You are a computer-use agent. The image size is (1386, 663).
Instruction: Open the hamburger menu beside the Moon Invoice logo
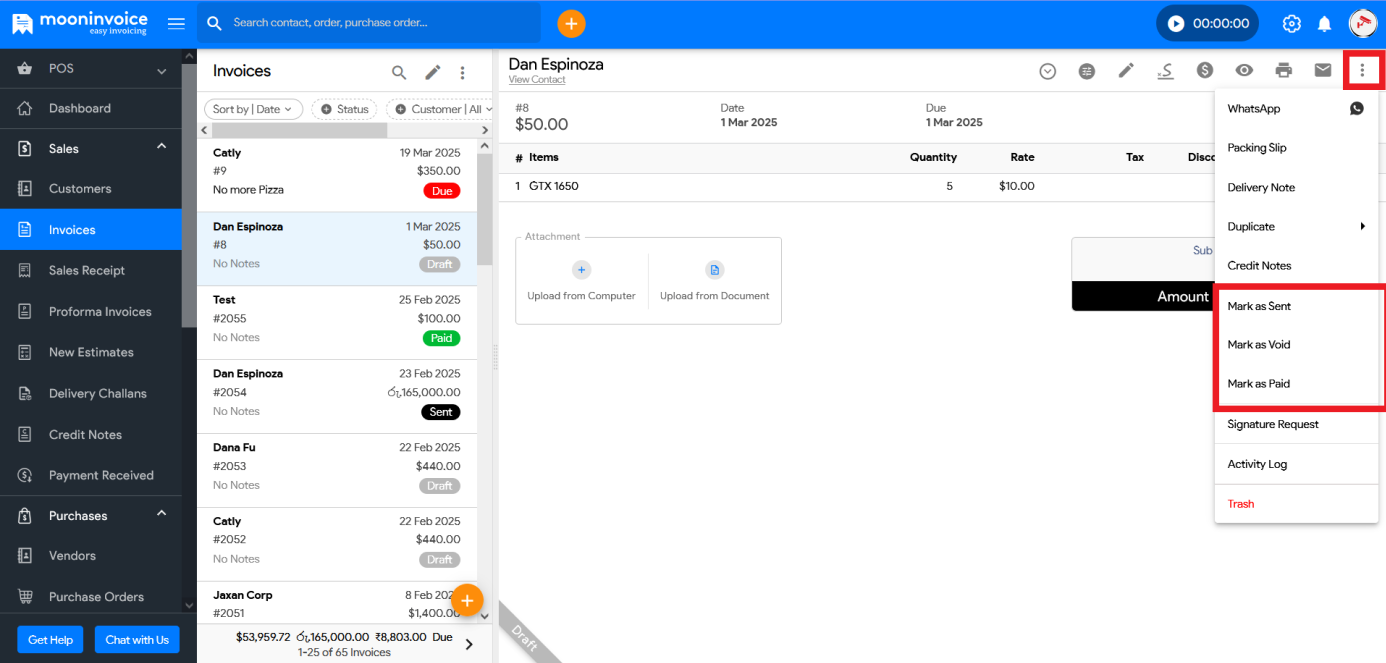coord(176,23)
